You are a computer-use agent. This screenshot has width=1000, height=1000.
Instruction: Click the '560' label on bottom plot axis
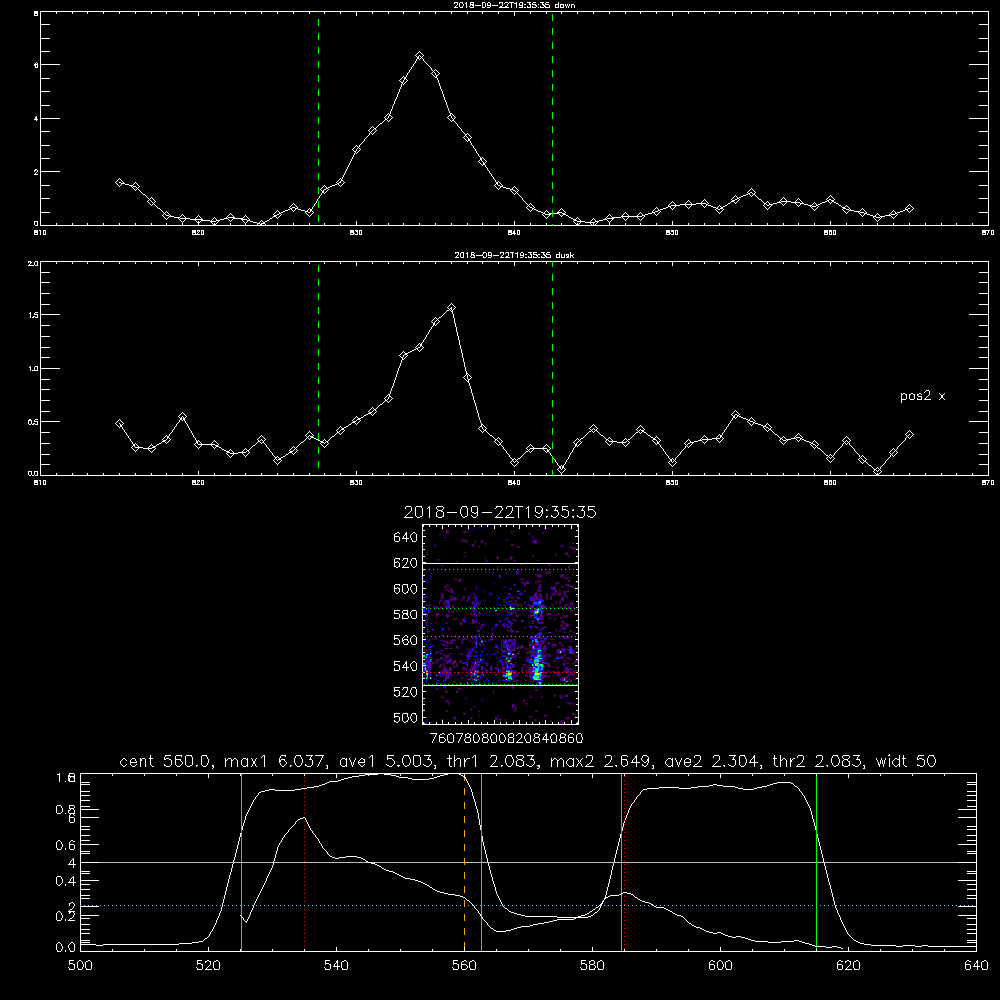pyautogui.click(x=464, y=965)
